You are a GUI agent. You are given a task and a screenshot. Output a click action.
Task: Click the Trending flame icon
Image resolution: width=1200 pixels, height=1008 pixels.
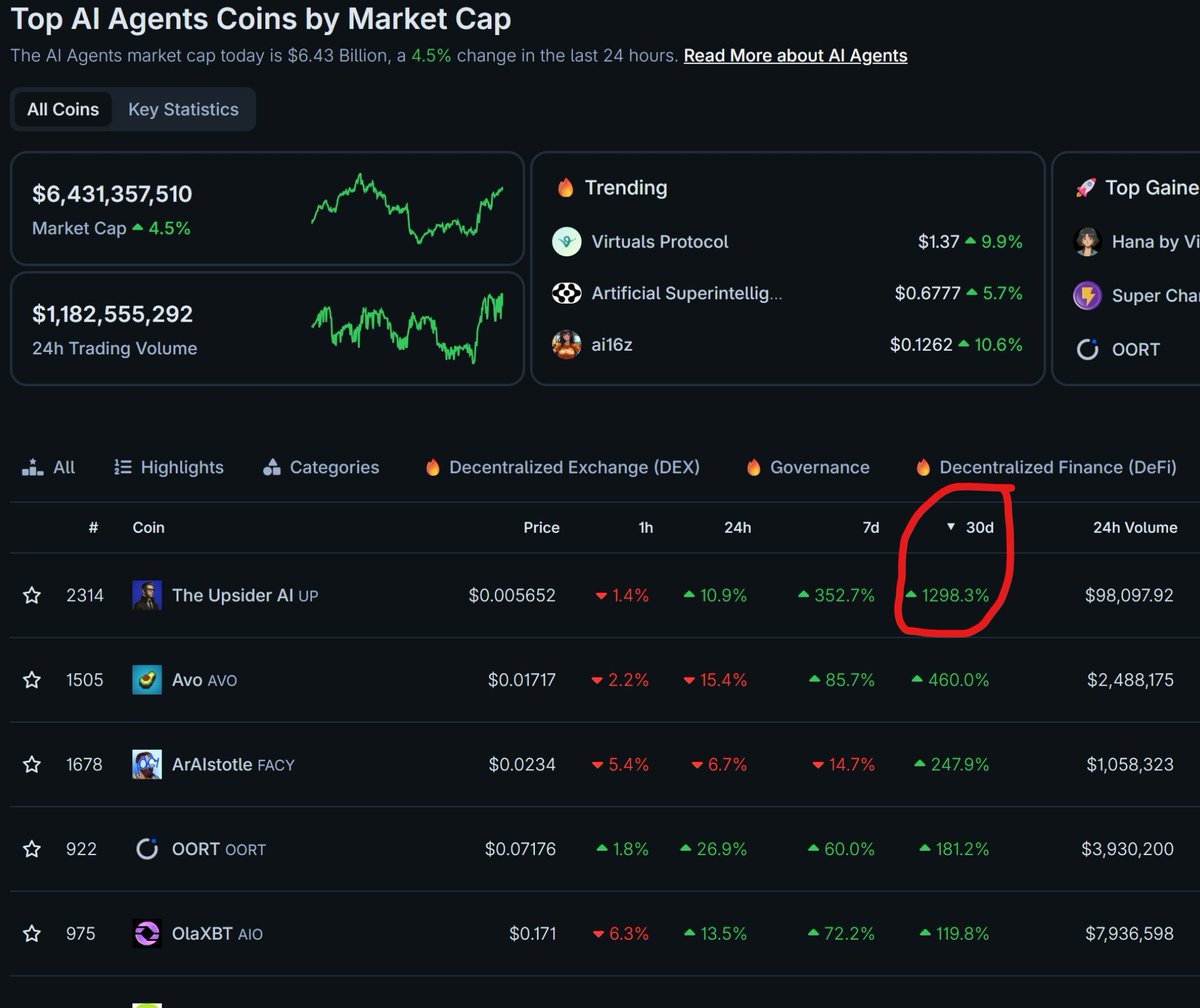pyautogui.click(x=567, y=188)
